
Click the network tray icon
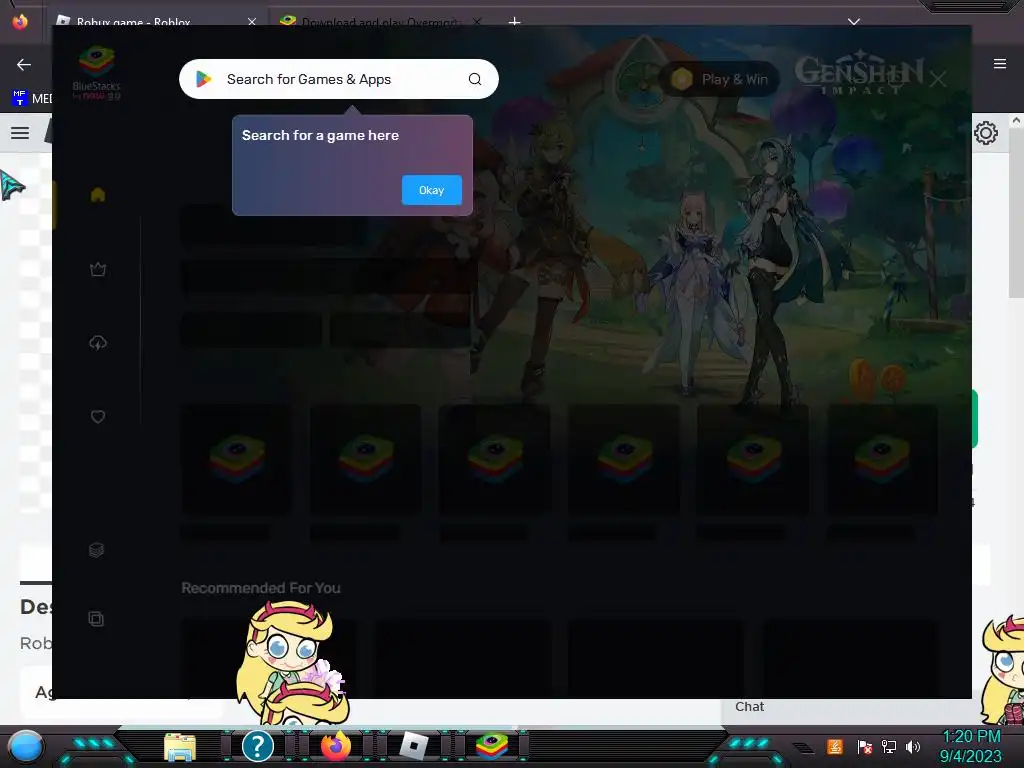pos(889,746)
